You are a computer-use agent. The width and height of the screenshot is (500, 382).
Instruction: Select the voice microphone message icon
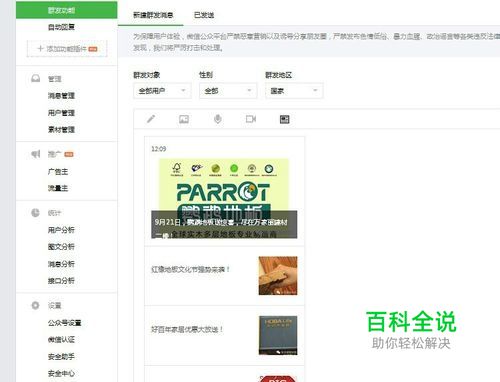click(218, 119)
